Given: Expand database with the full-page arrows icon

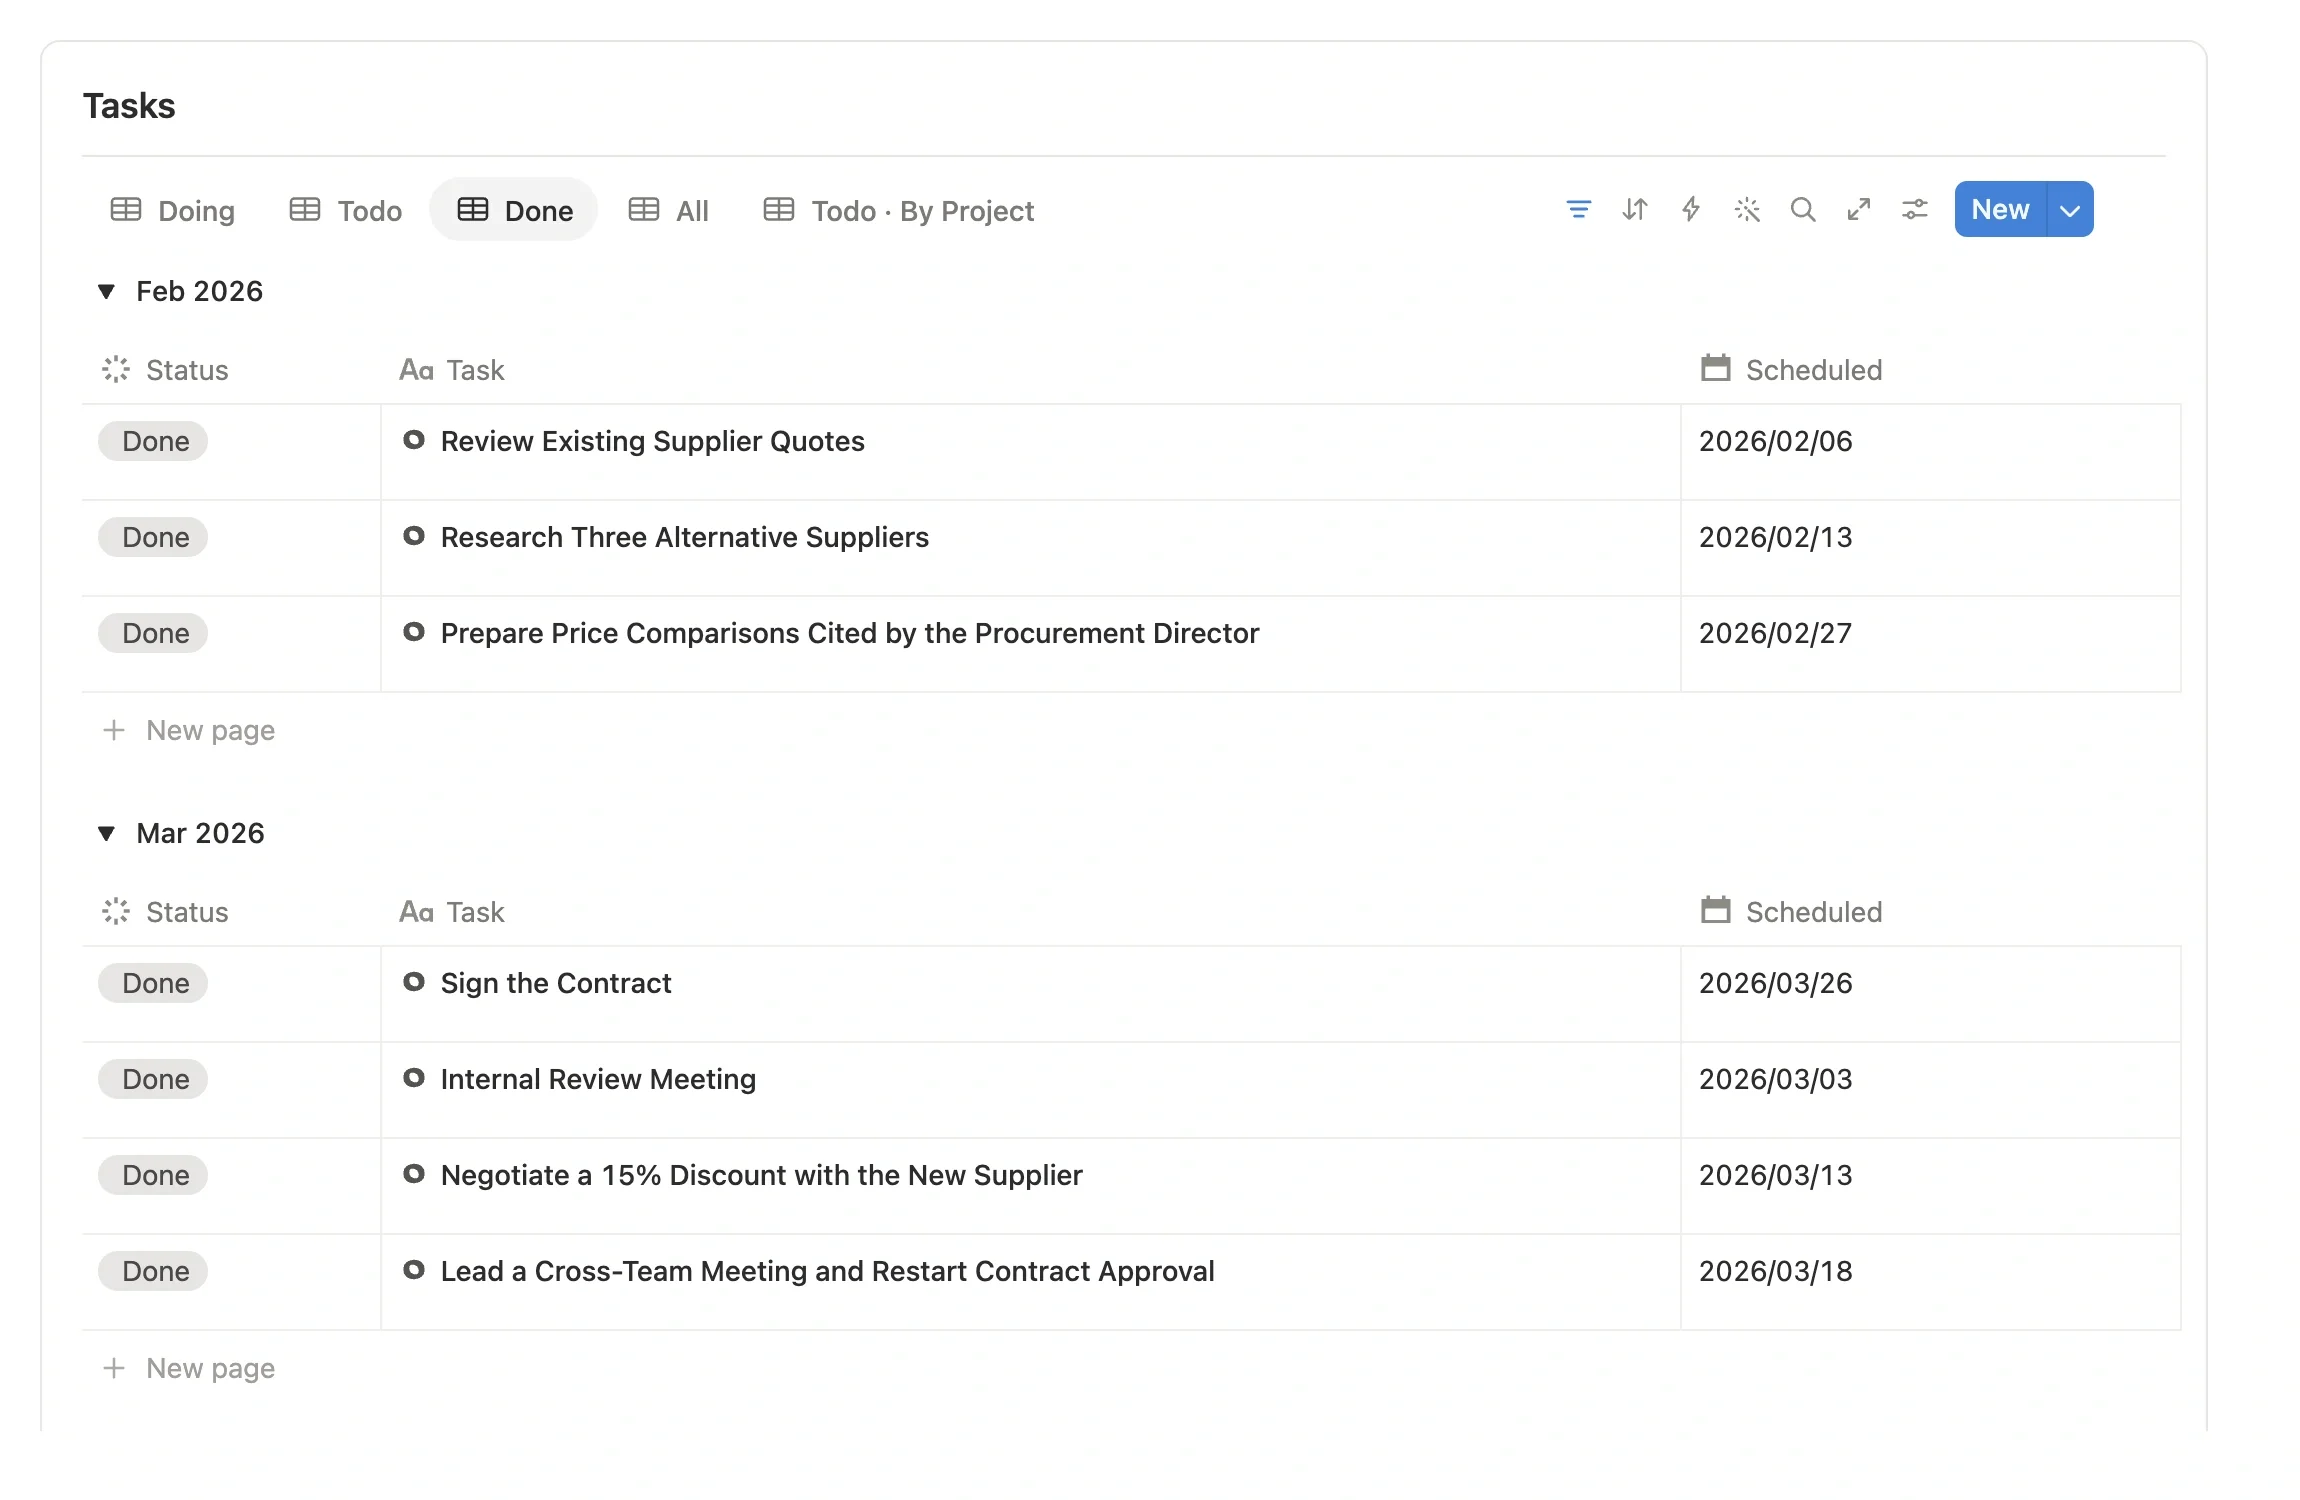Looking at the screenshot, I should pos(1858,210).
